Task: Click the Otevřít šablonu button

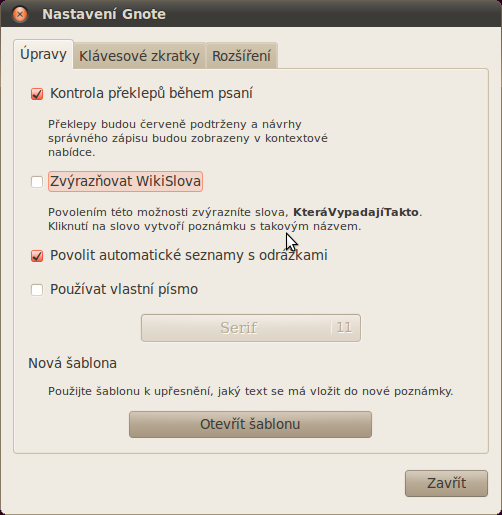Action: [250, 424]
